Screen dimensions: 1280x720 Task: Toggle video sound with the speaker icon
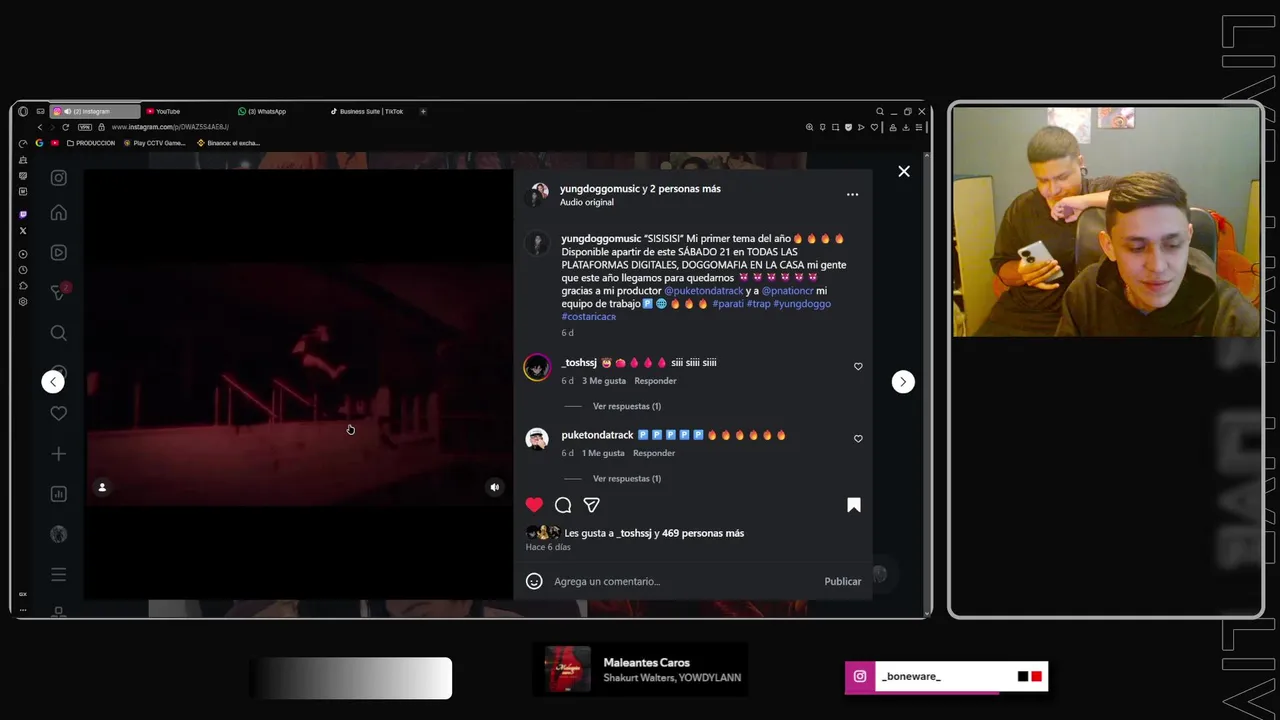(x=494, y=487)
